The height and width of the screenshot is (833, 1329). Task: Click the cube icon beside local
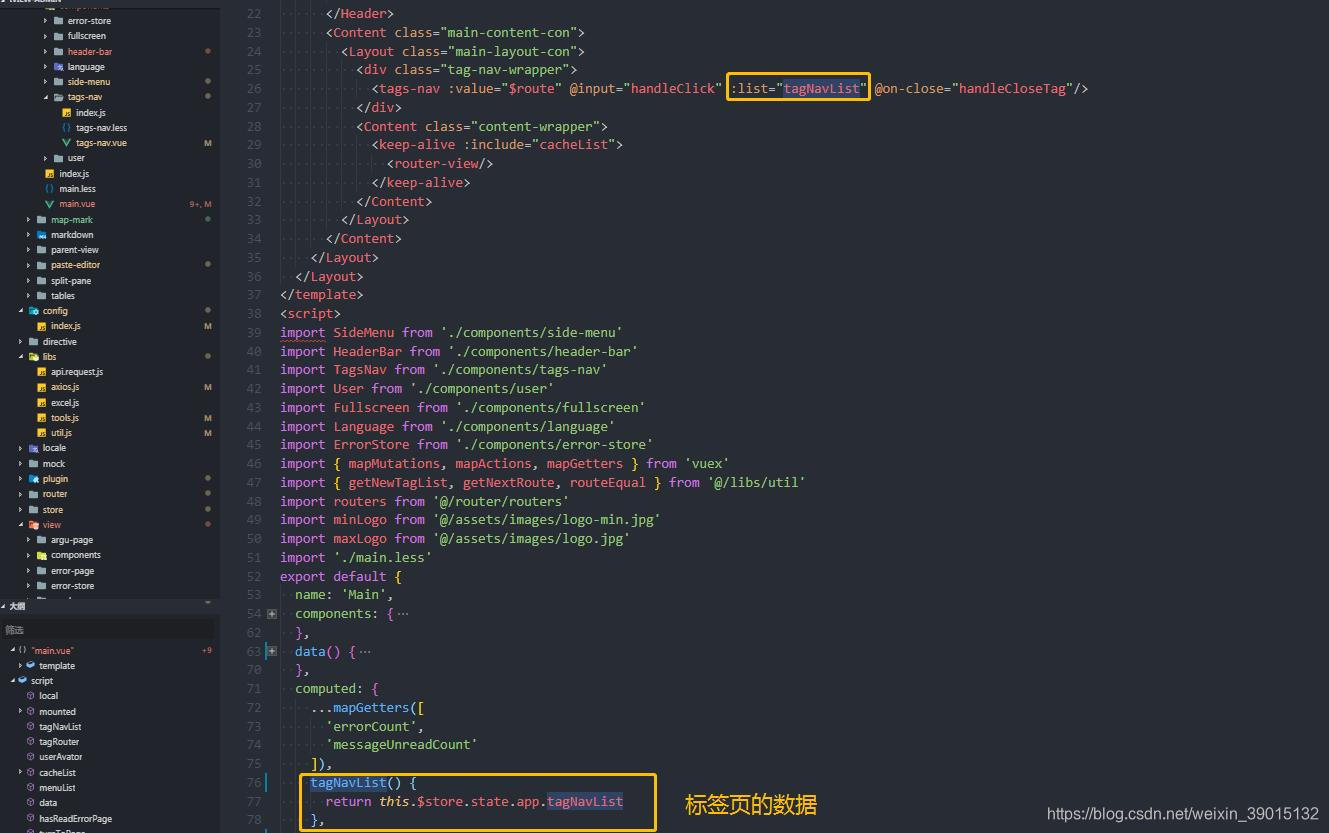click(x=30, y=696)
